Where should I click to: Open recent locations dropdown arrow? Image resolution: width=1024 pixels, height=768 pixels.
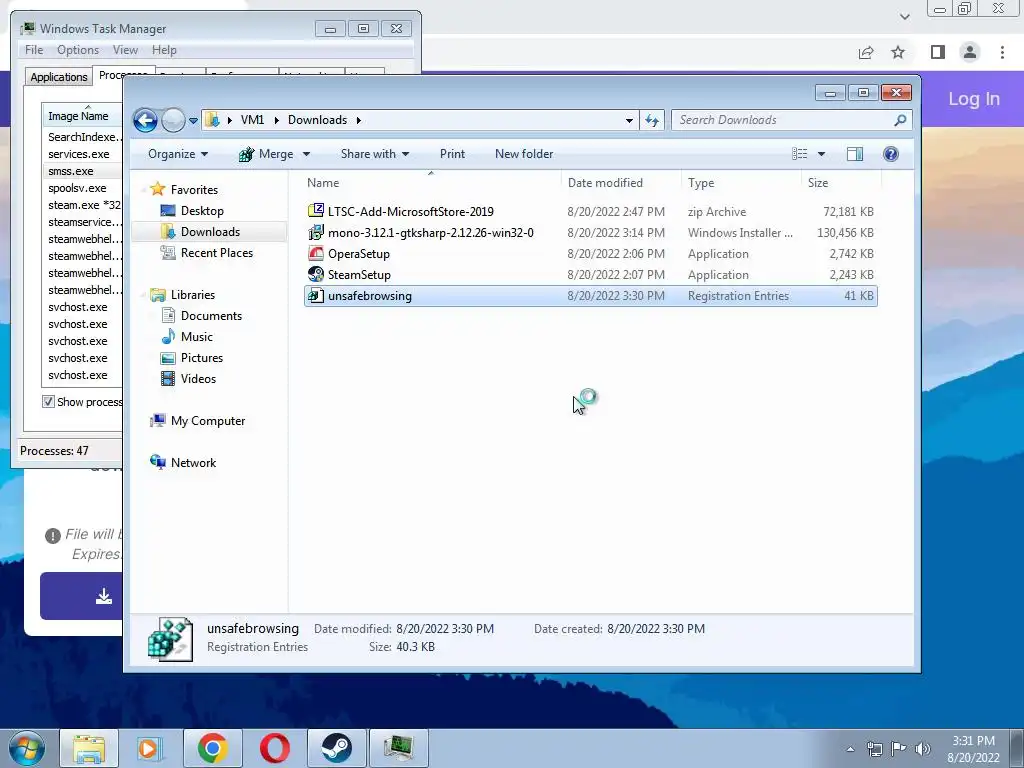tap(193, 121)
